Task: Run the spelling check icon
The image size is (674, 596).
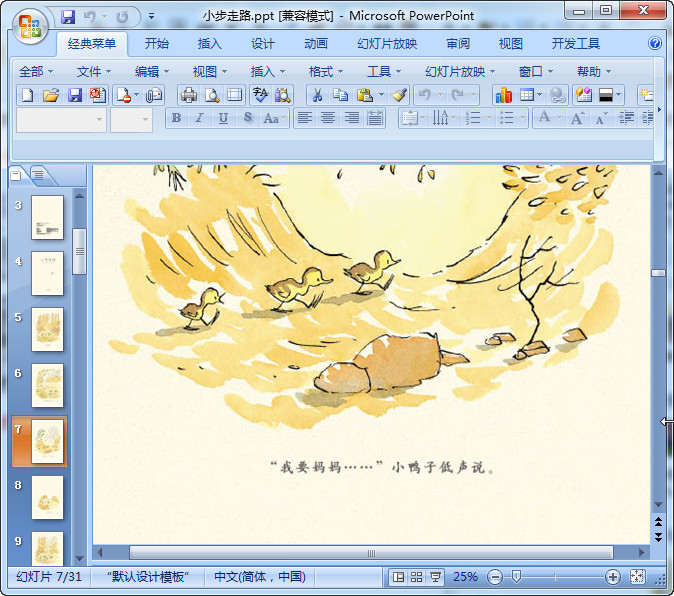Action: 260,95
